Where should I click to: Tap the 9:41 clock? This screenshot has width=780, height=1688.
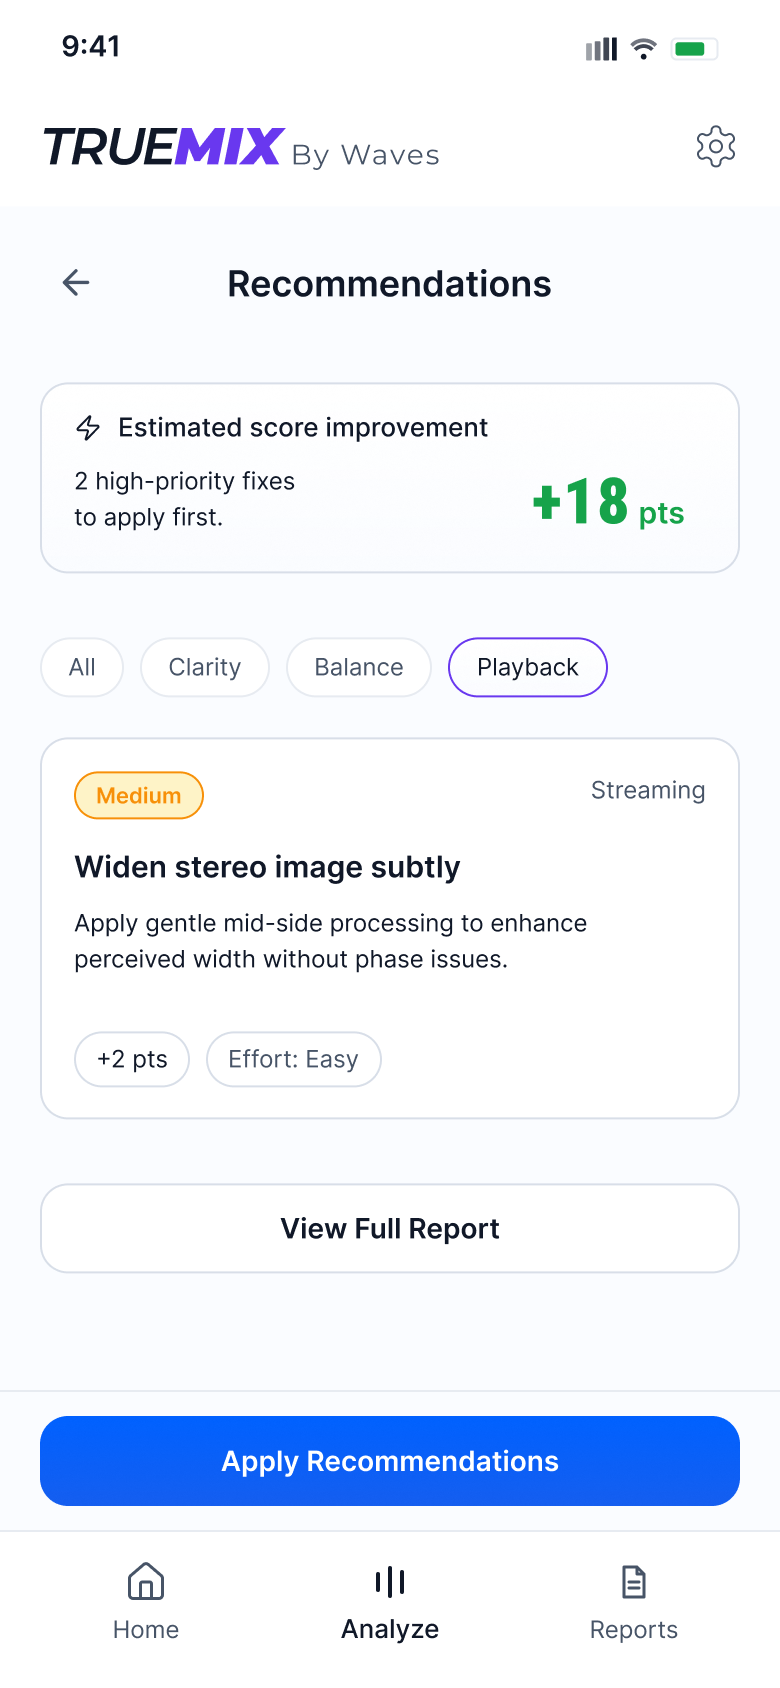click(91, 46)
